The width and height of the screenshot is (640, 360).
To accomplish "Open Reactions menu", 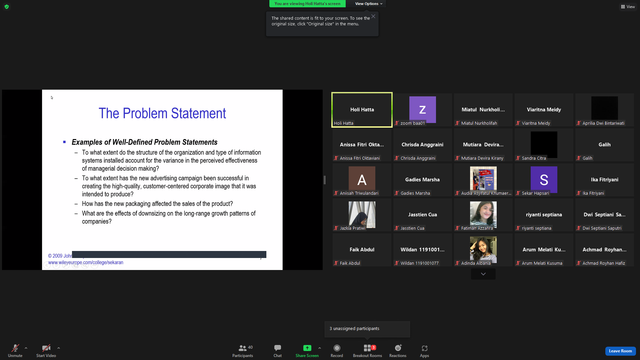I will click(x=398, y=350).
